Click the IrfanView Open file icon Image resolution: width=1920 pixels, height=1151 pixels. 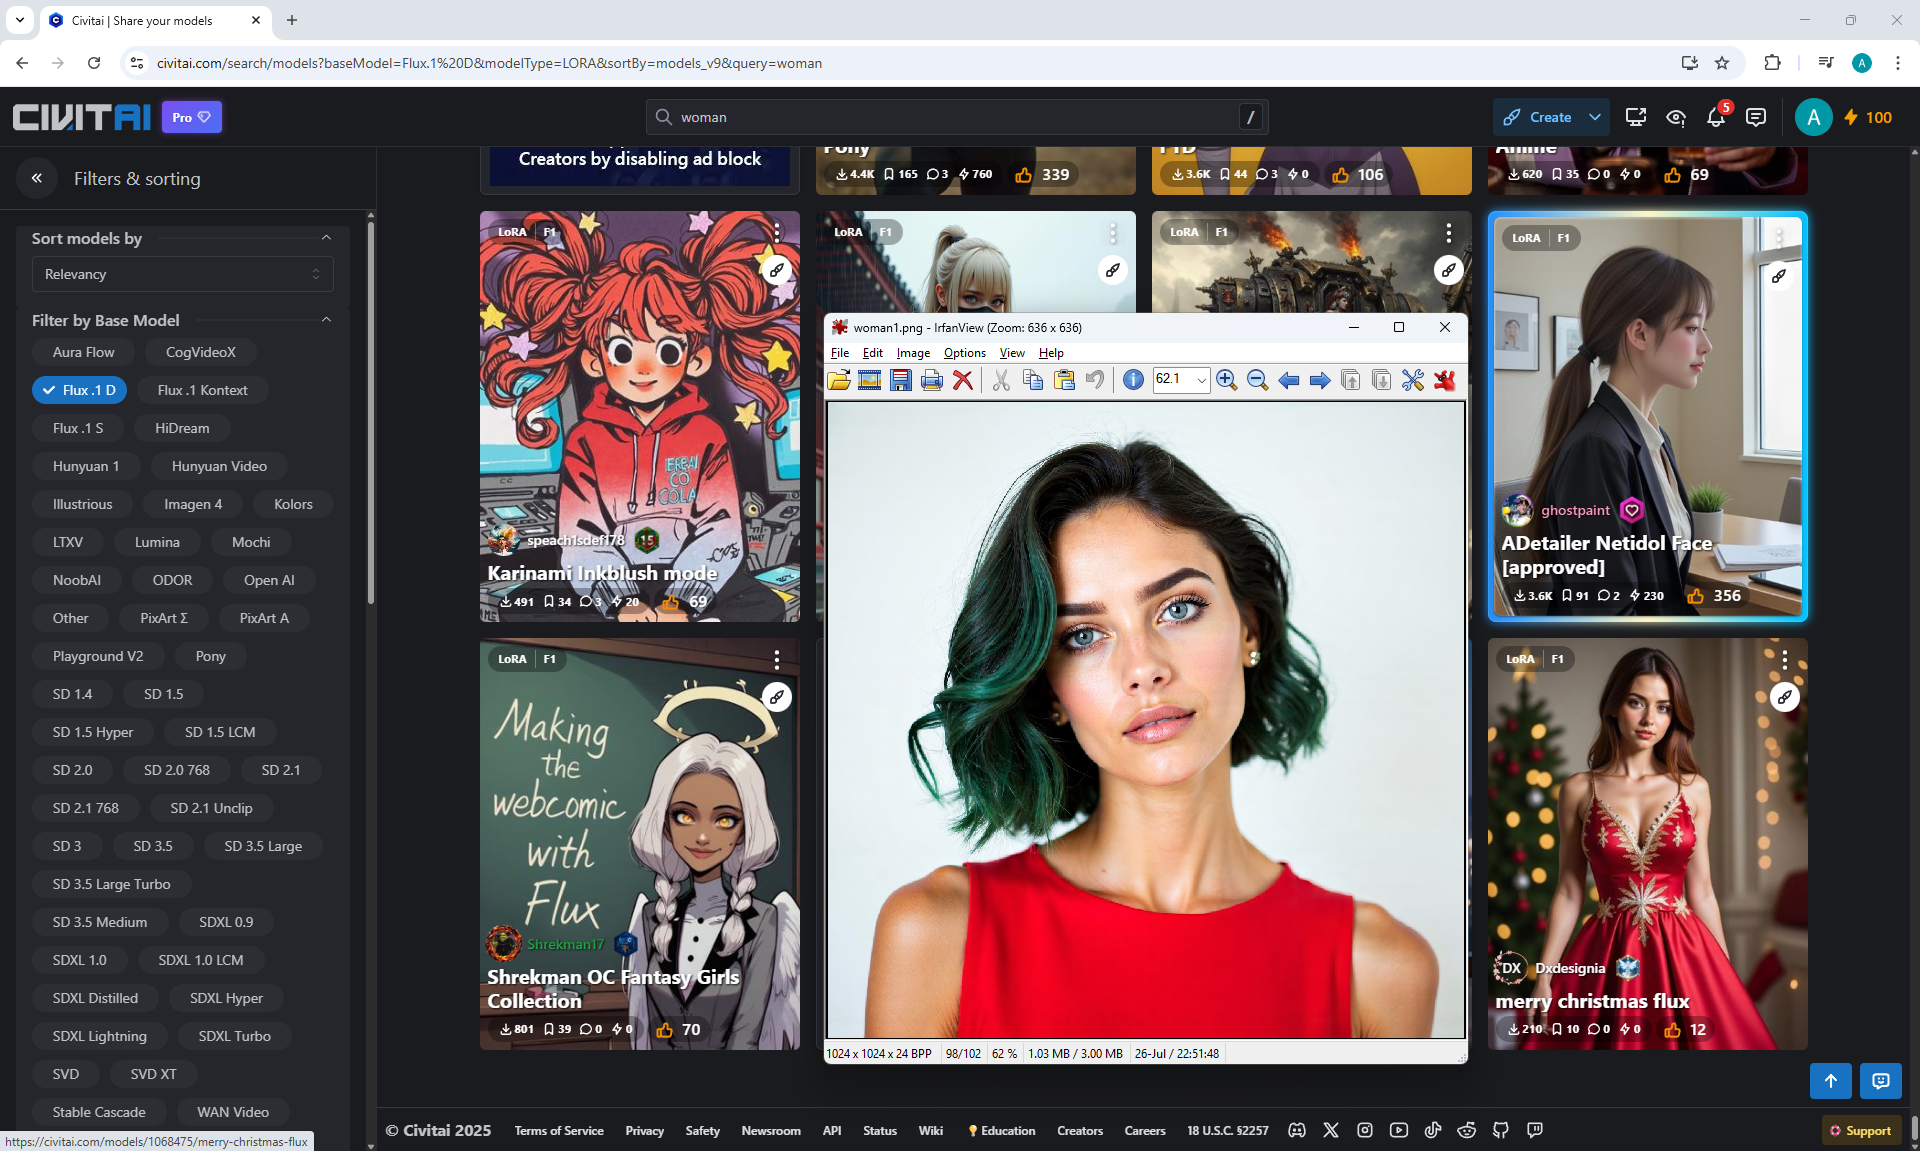838,380
